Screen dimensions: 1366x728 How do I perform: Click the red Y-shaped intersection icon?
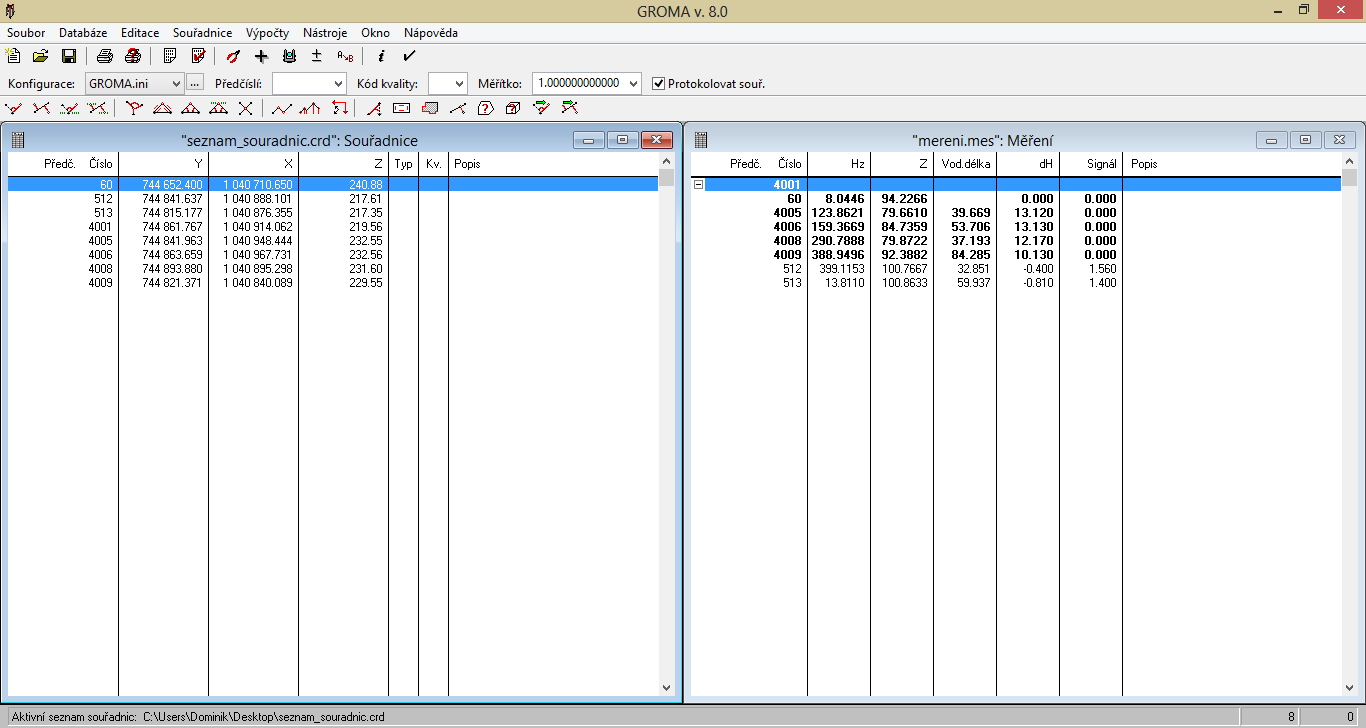pos(135,108)
